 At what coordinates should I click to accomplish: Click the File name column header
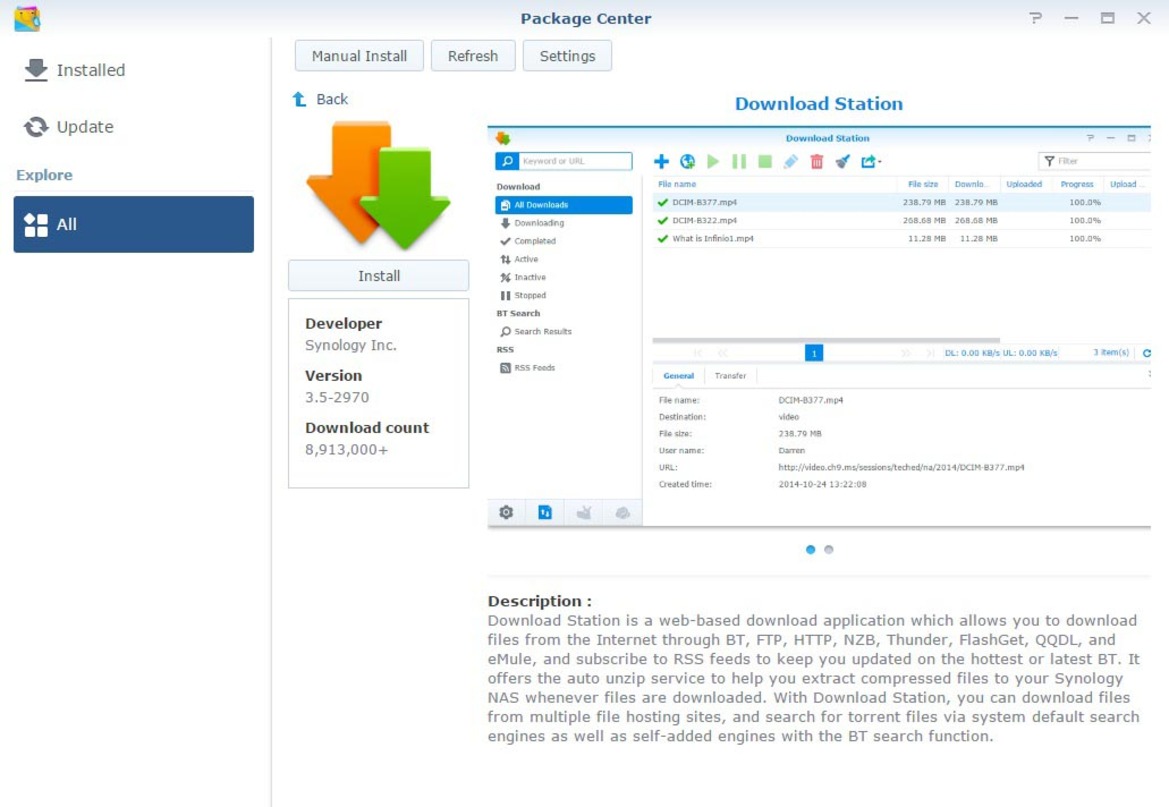(677, 184)
